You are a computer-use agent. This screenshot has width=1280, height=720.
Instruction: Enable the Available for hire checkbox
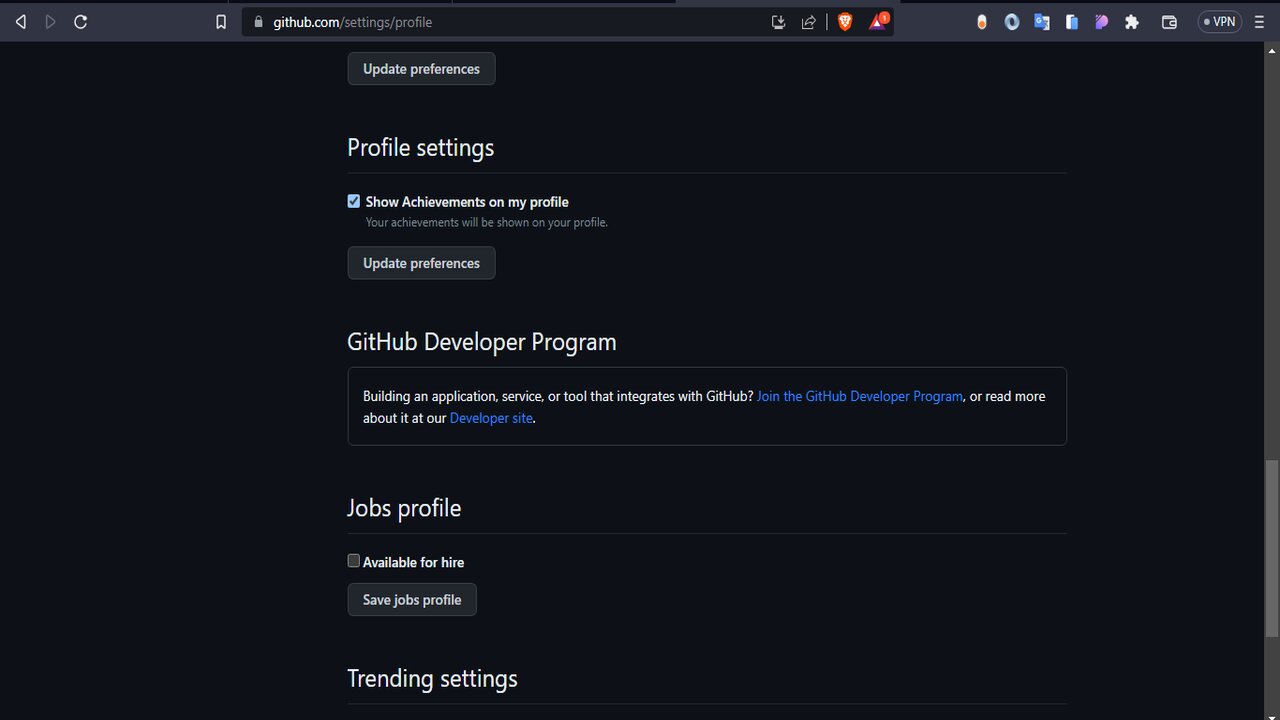click(x=354, y=561)
